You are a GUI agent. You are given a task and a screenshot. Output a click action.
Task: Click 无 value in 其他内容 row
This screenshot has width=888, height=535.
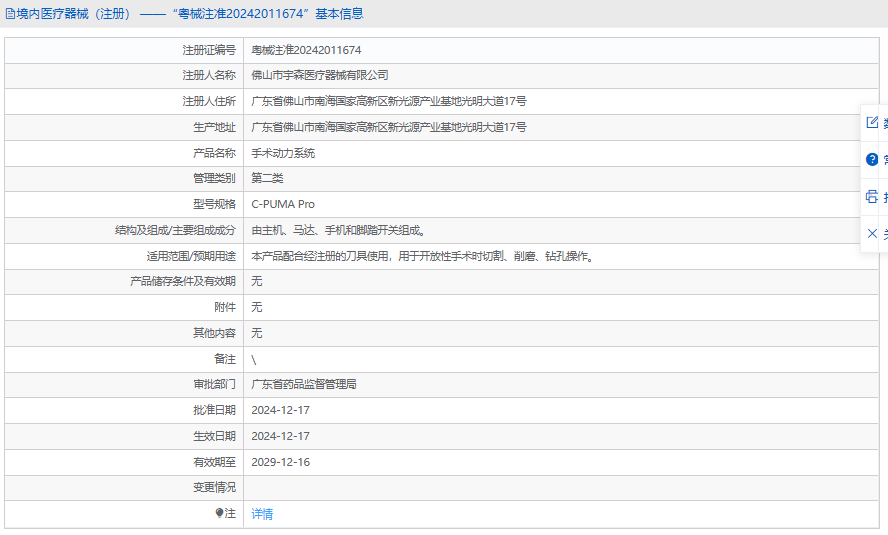pyautogui.click(x=257, y=333)
